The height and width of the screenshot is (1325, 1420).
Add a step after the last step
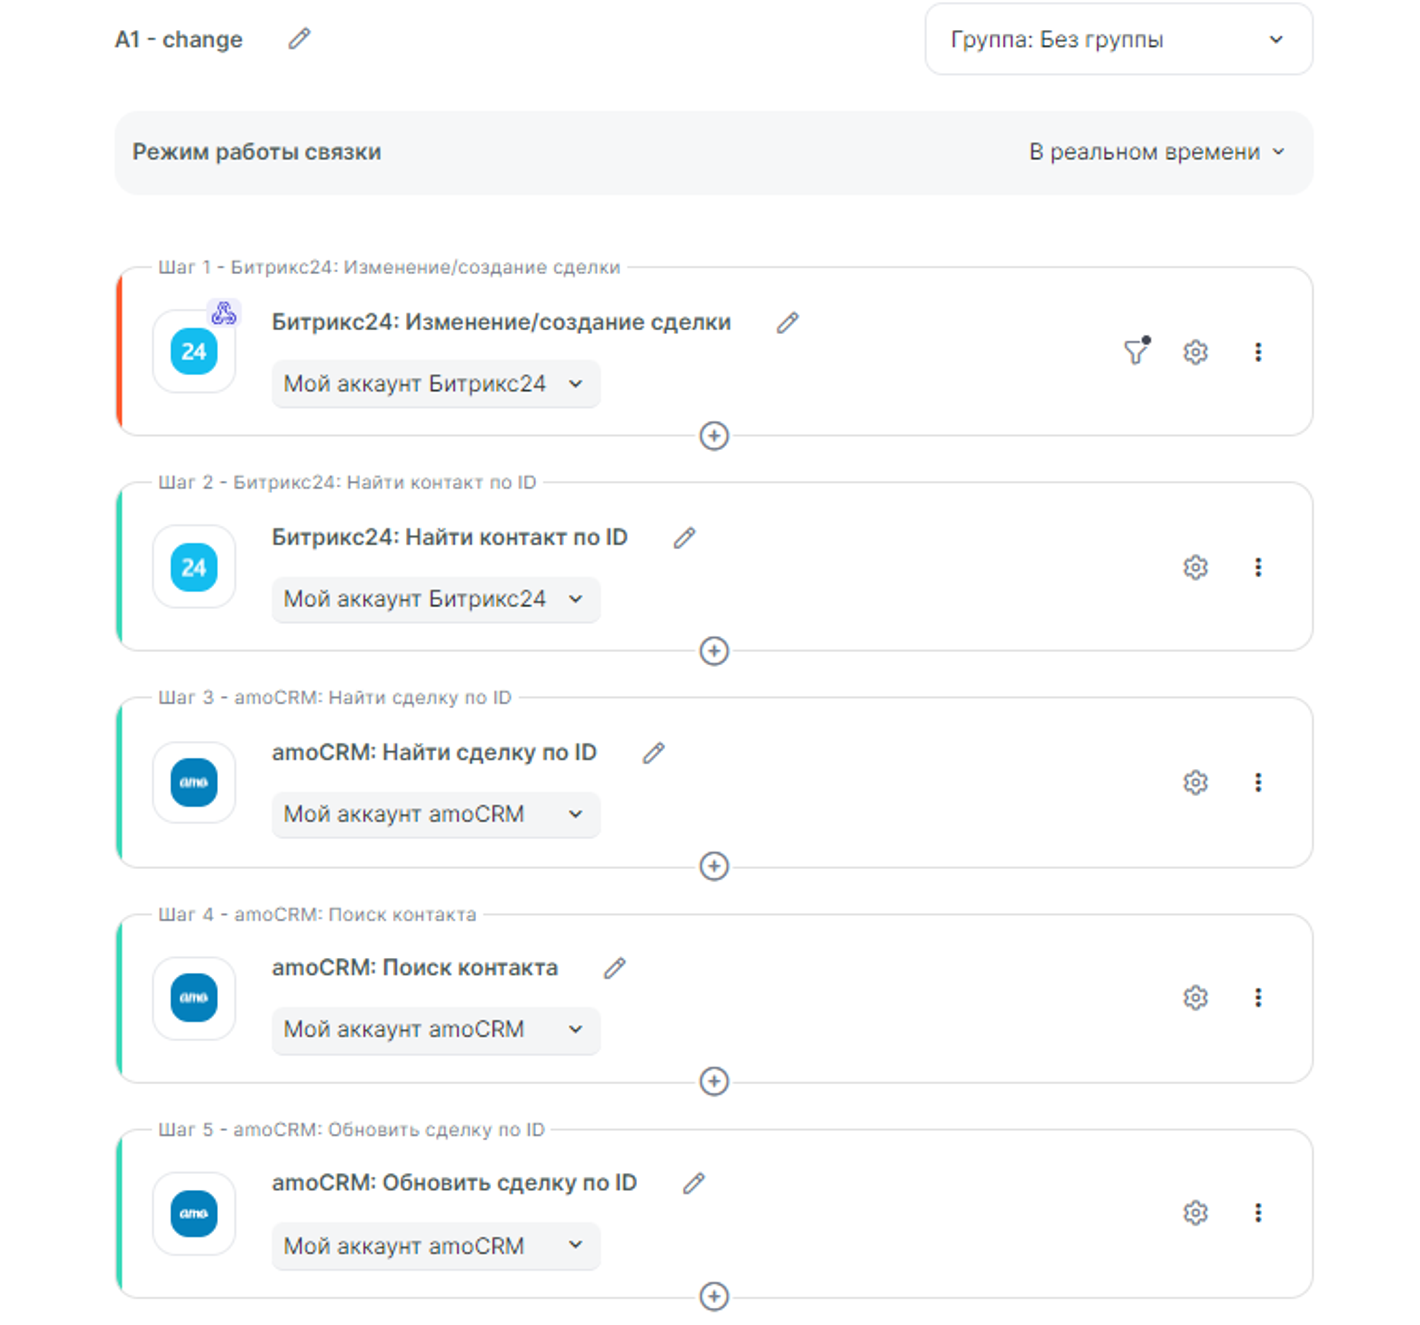(x=714, y=1297)
